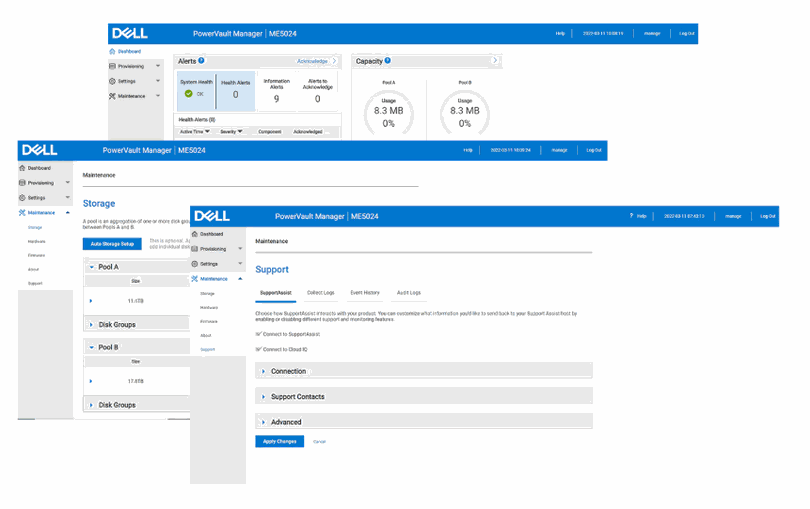Click the Auto Storage Setup button
This screenshot has width=810, height=509.
[x=112, y=244]
